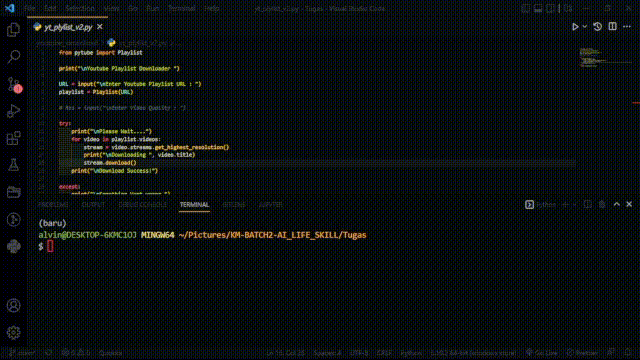Open the Testing flask view
The height and width of the screenshot is (360, 640).
tap(13, 165)
